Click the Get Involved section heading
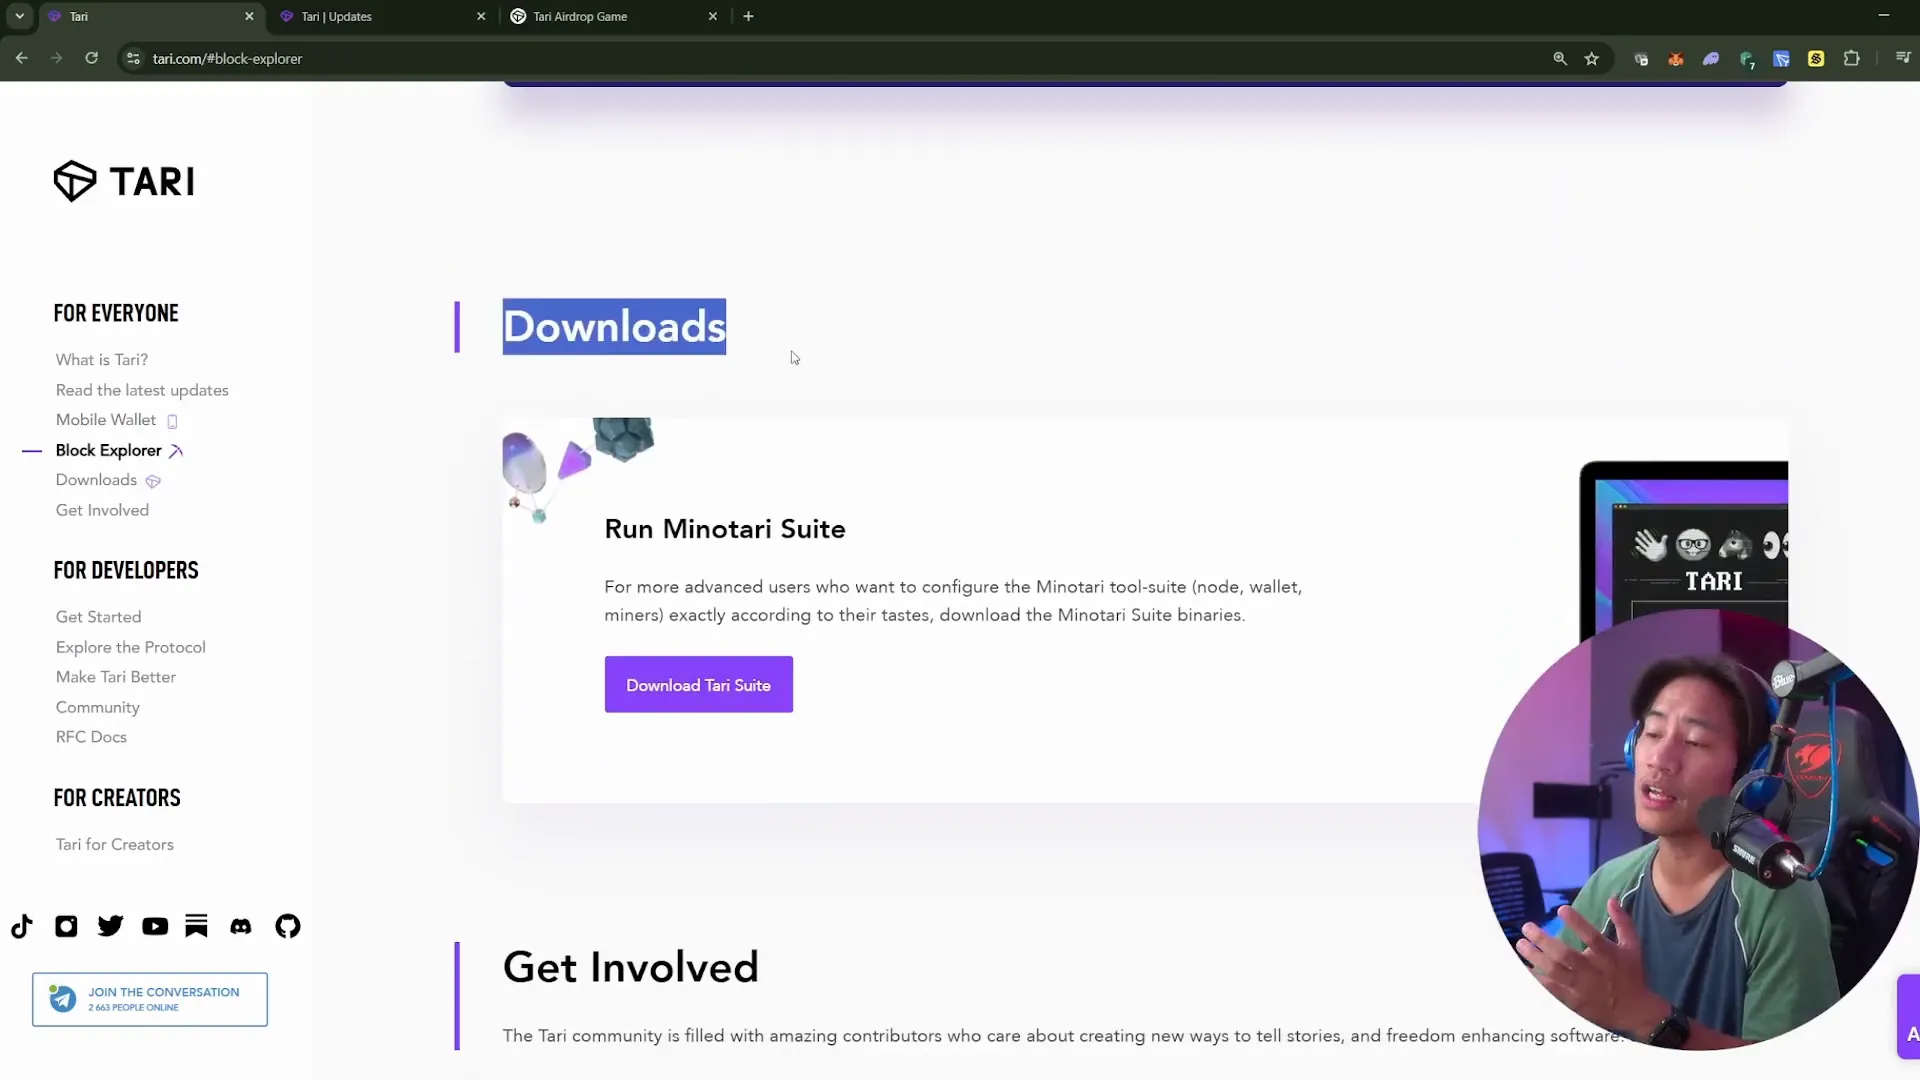Screen dimensions: 1920x1080 631,967
